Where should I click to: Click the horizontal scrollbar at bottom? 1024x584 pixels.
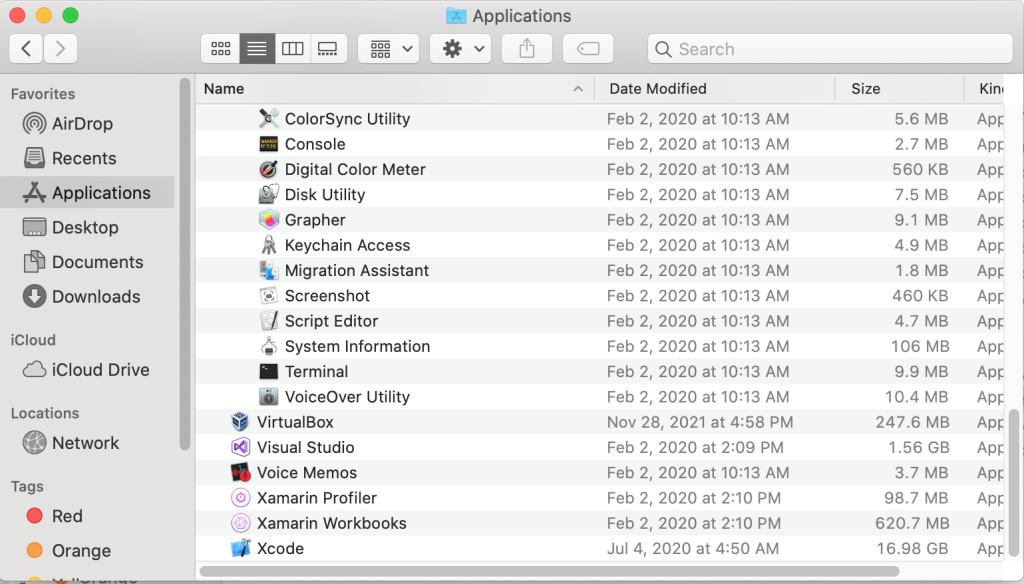[x=549, y=571]
